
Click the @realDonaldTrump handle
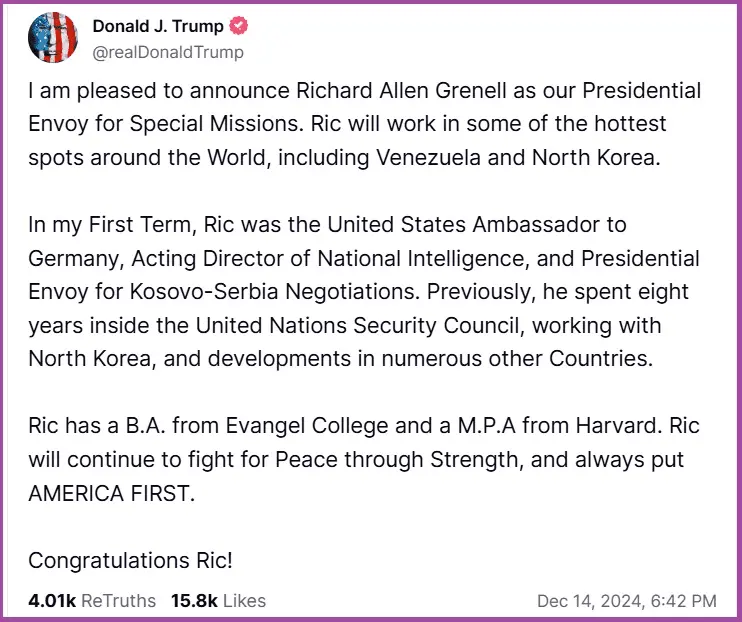pos(167,52)
